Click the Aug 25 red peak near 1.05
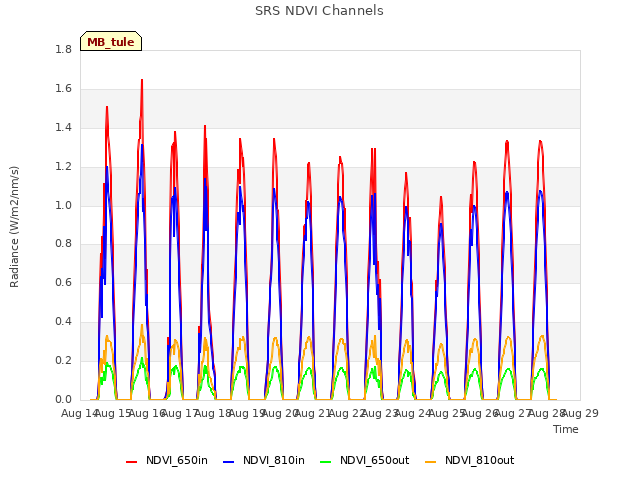The image size is (640, 480). click(441, 198)
